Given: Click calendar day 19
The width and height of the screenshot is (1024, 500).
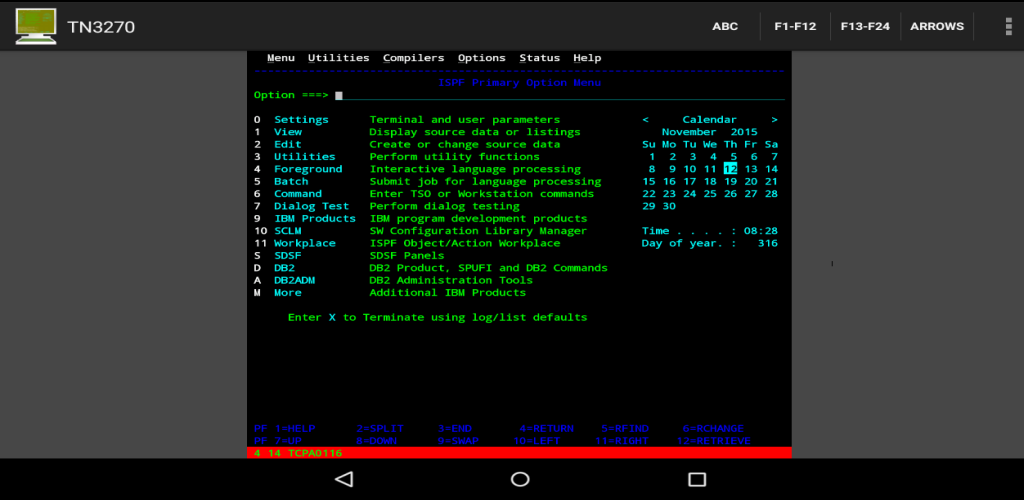Looking at the screenshot, I should click(730, 181).
